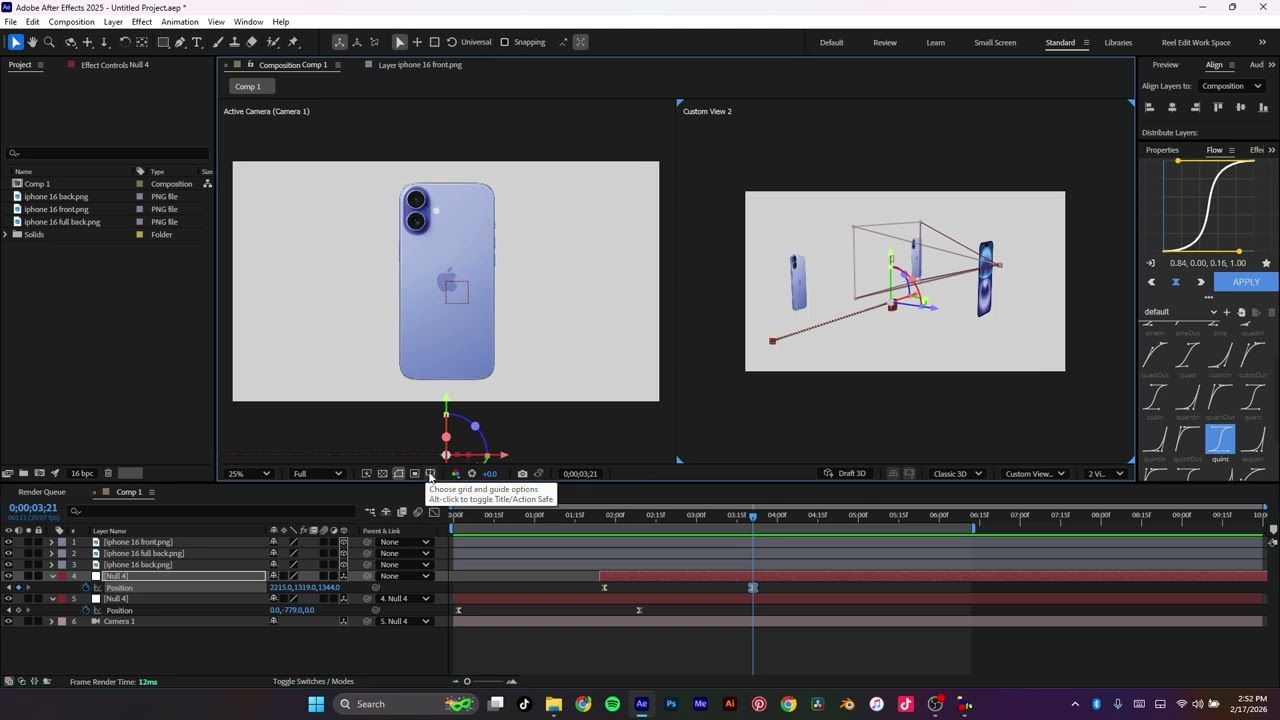Open Align Layers to Composition dropdown
Viewport: 1280px width, 720px height.
[x=1231, y=86]
